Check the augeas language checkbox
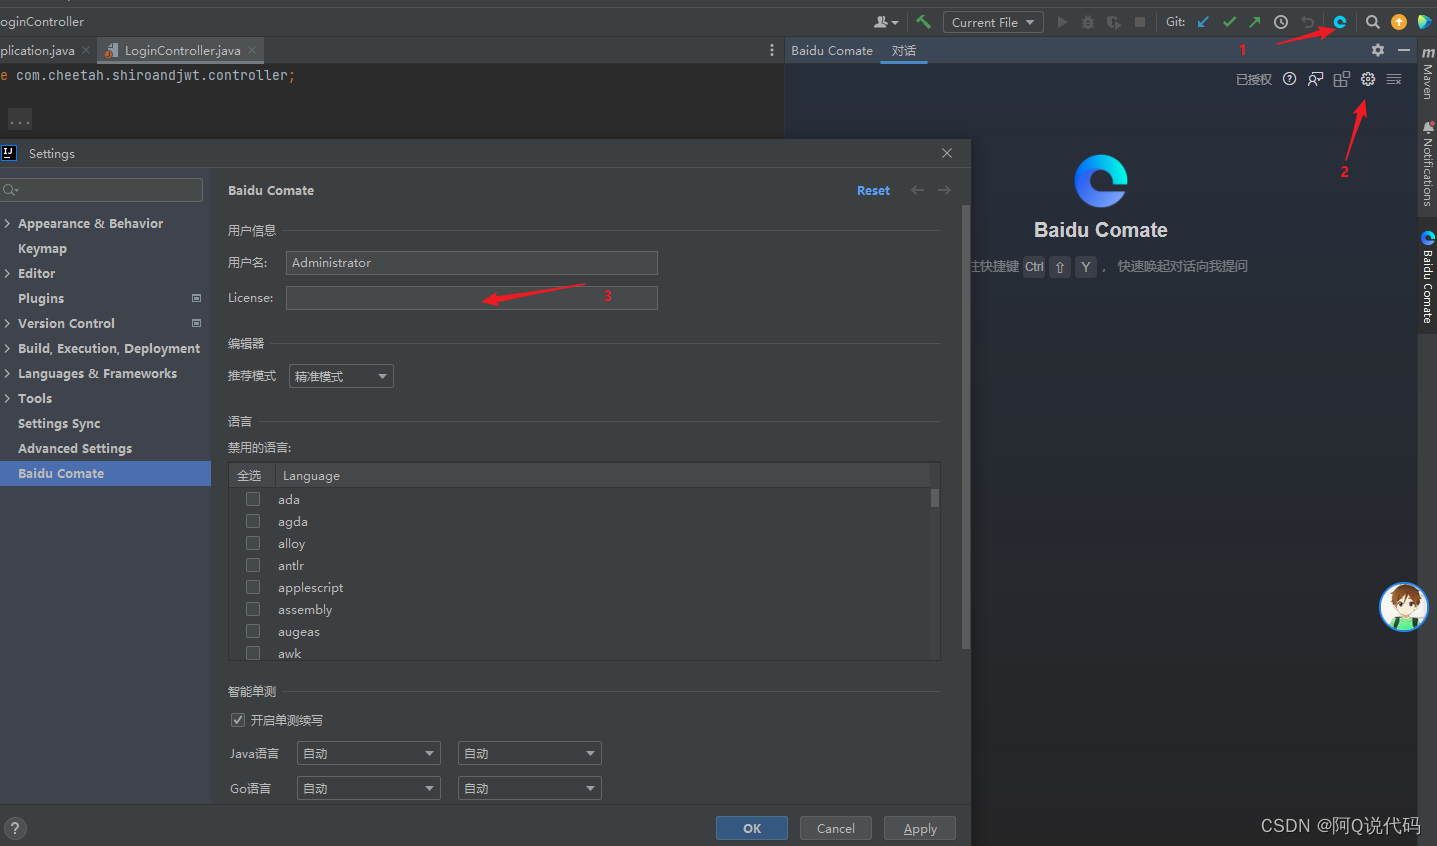Image resolution: width=1437 pixels, height=846 pixels. 253,631
